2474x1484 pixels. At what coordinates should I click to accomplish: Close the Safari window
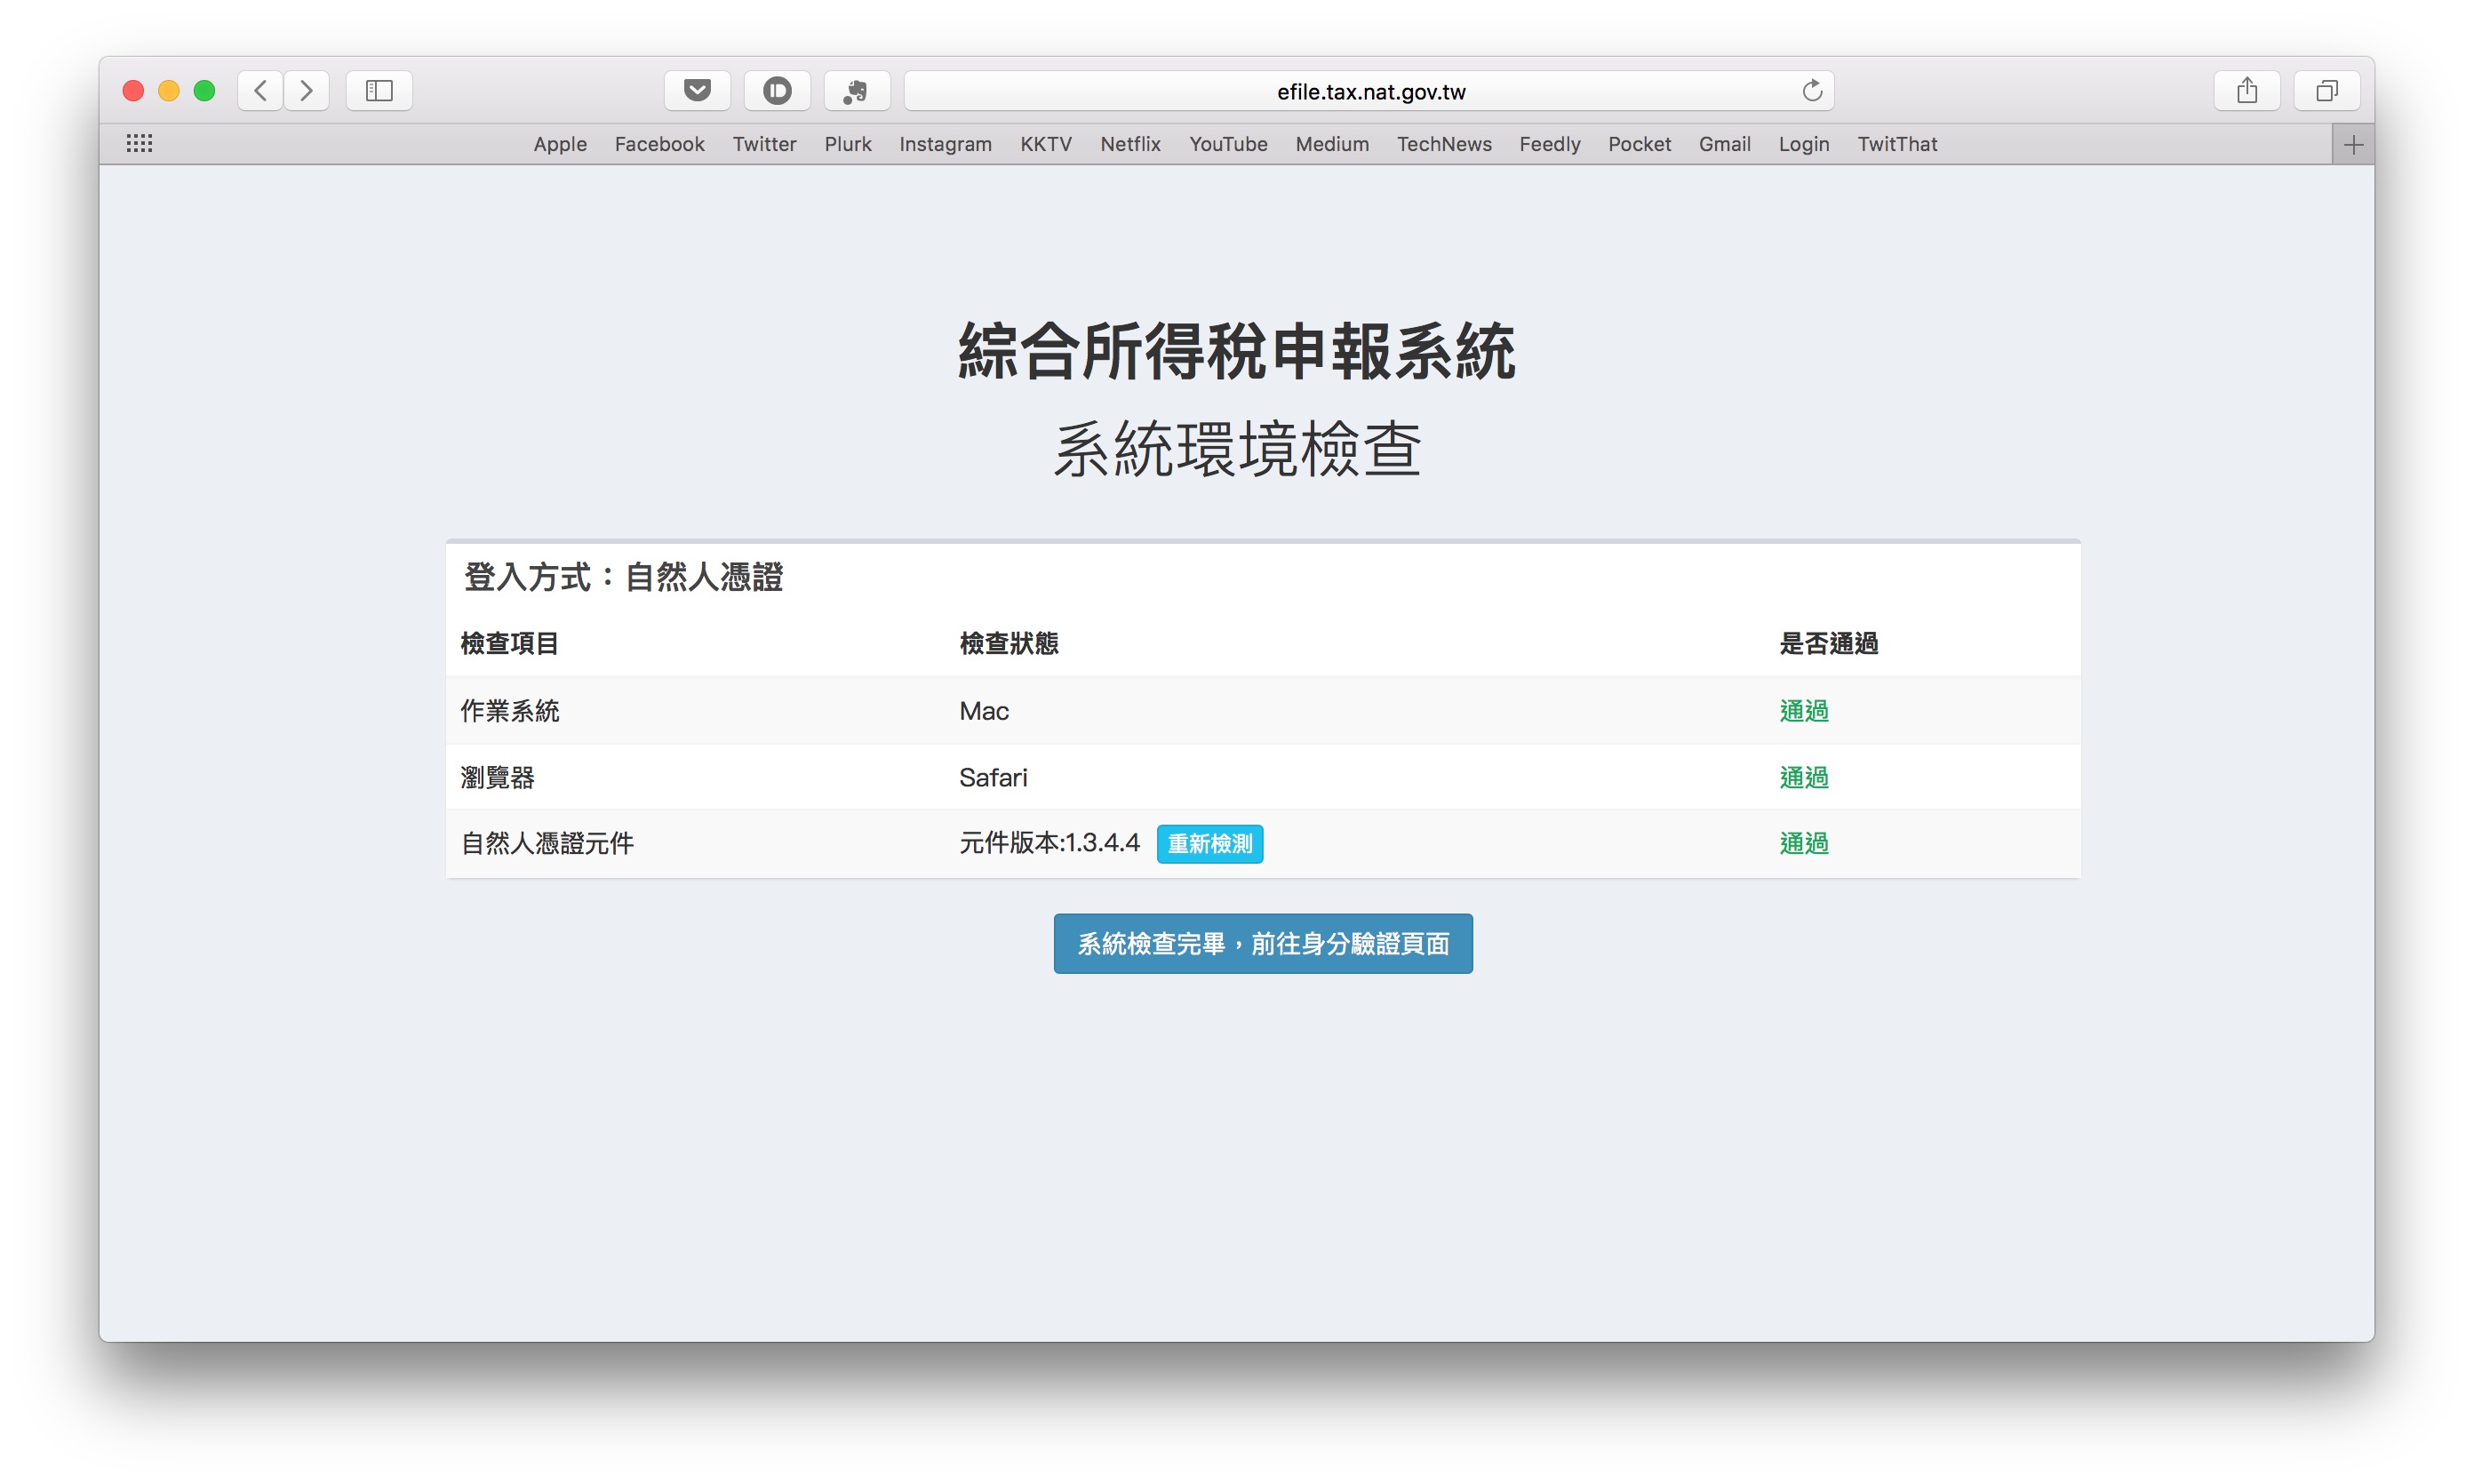tap(133, 91)
